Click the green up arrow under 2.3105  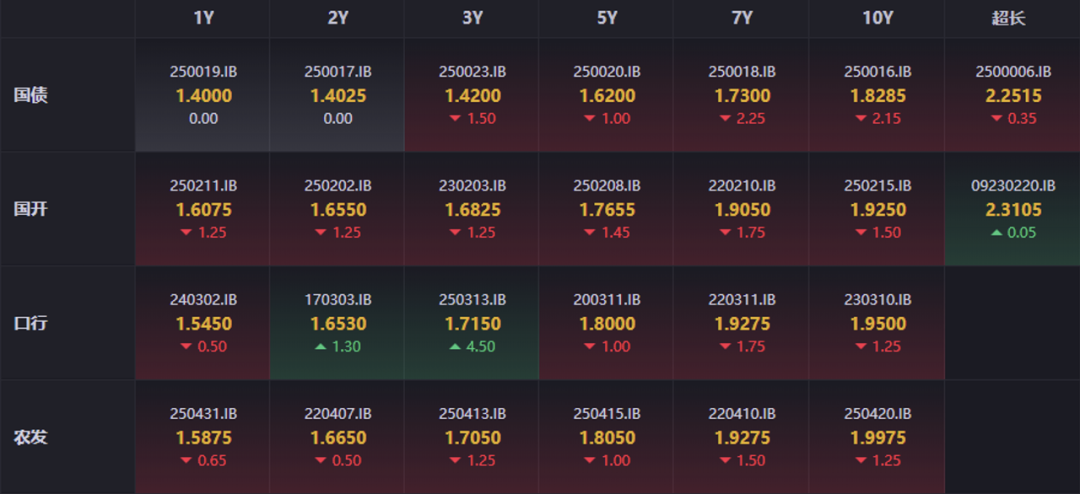click(996, 233)
